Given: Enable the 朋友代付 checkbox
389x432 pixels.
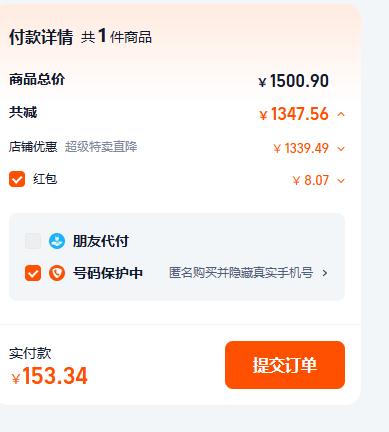Looking at the screenshot, I should tap(33, 241).
